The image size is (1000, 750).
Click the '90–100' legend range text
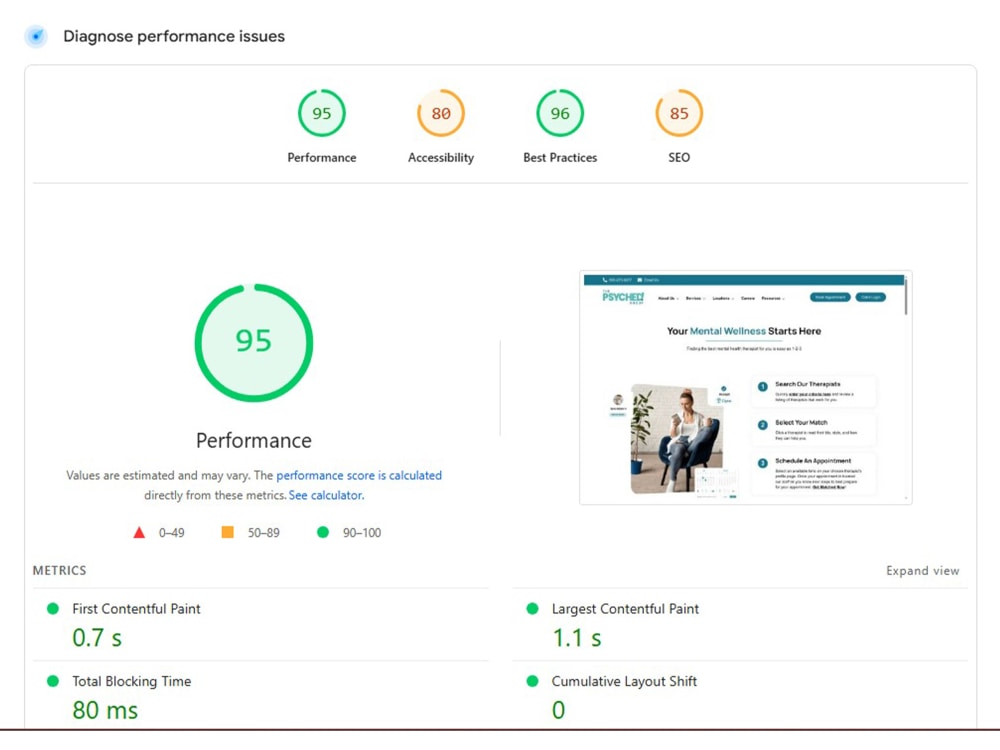click(x=362, y=533)
